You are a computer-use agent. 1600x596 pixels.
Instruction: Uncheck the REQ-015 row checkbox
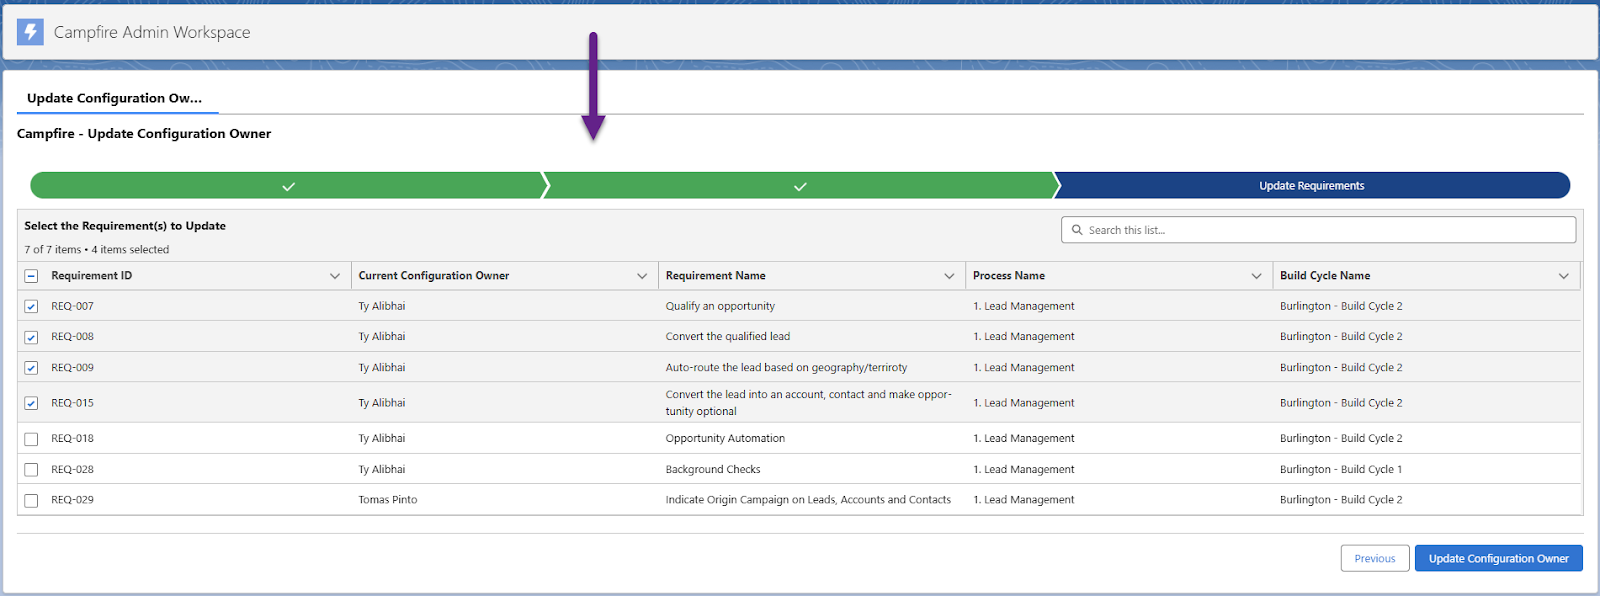tap(31, 403)
